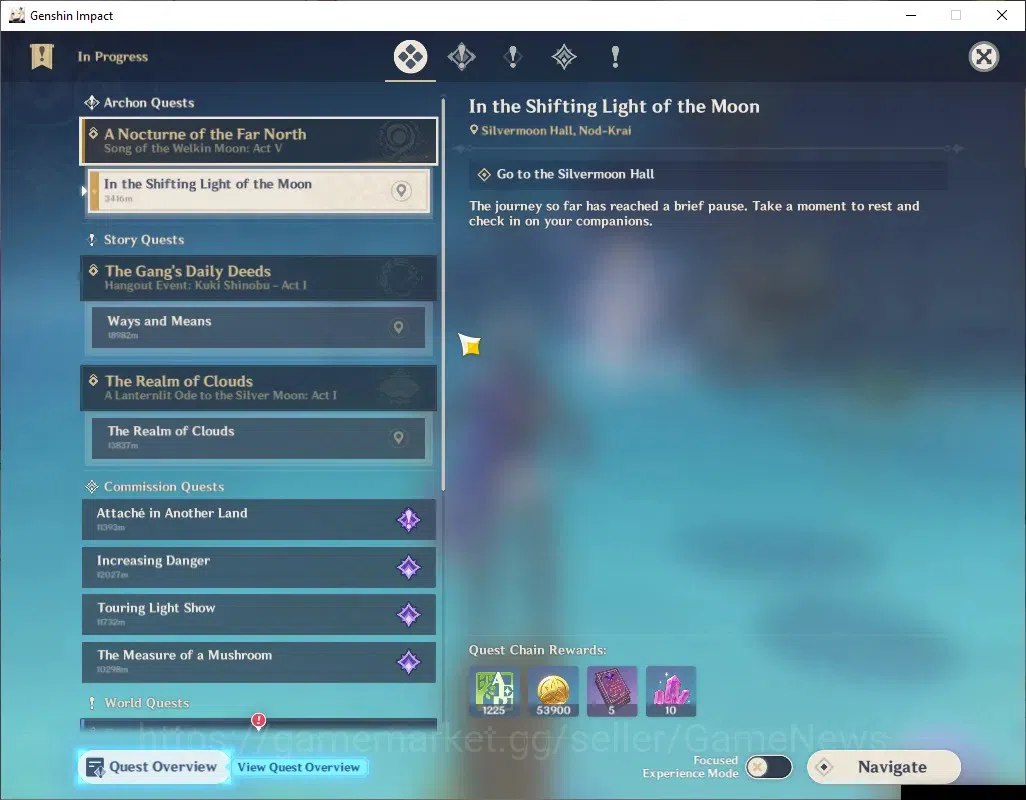Click location pin on Ways and Means
The height and width of the screenshot is (800, 1026).
[398, 327]
